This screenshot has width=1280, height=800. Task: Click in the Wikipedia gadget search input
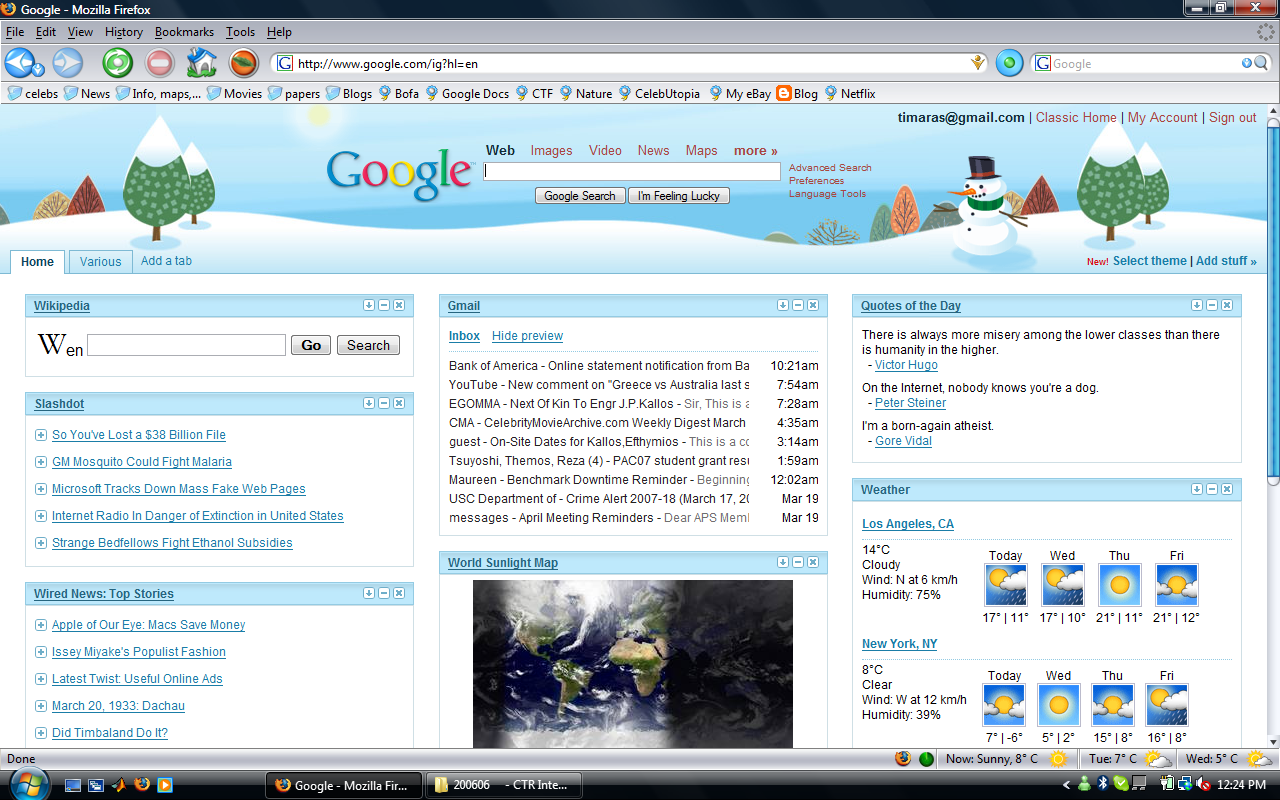[x=186, y=345]
